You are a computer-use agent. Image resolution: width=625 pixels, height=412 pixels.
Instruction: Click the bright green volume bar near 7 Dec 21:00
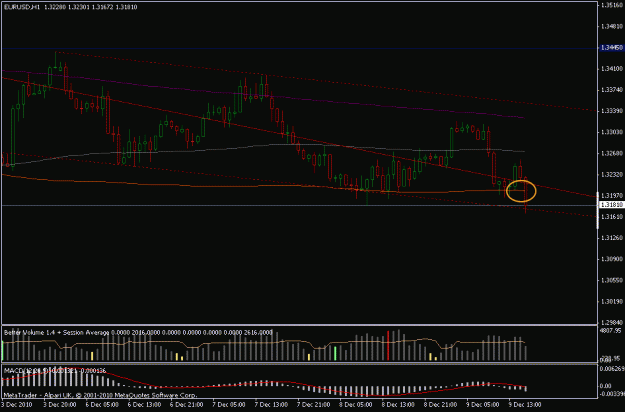[x=335, y=354]
